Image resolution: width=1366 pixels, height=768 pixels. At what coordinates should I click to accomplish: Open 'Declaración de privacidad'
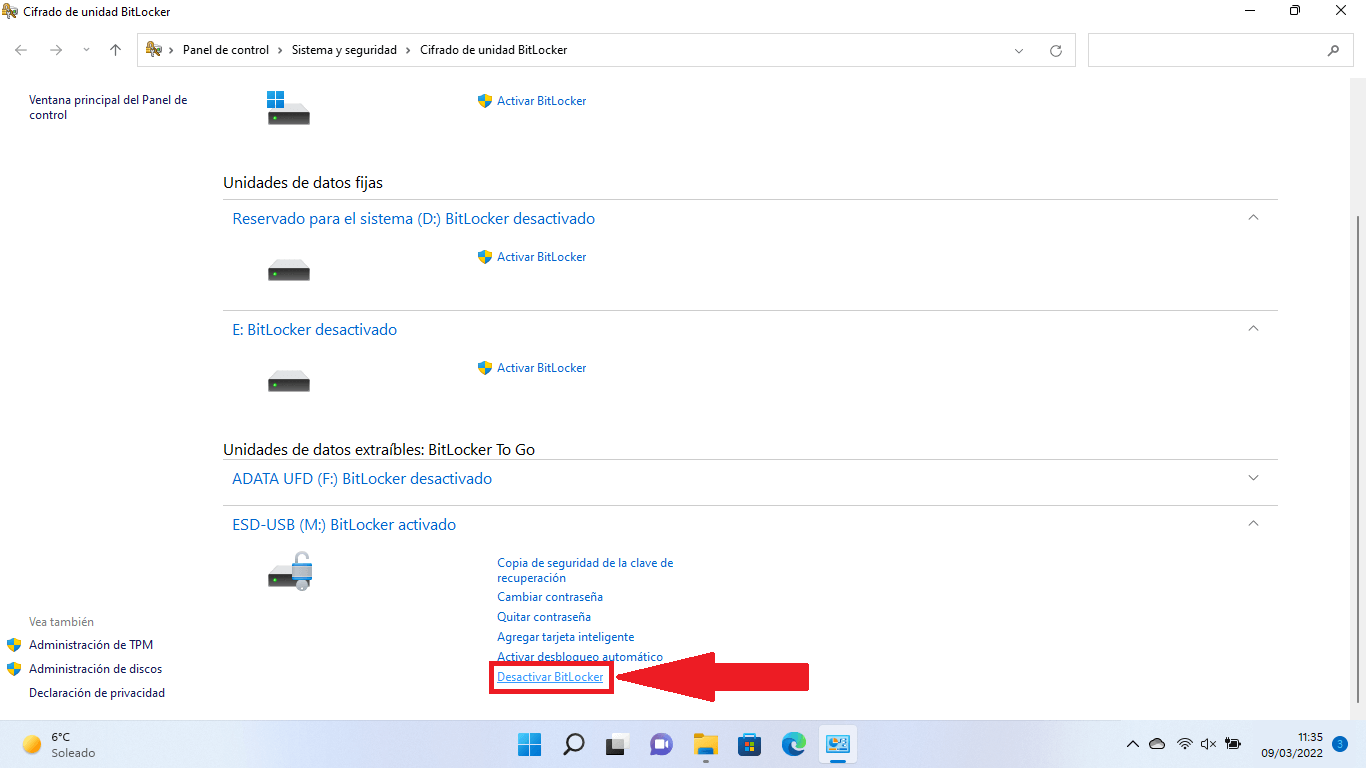(x=97, y=693)
